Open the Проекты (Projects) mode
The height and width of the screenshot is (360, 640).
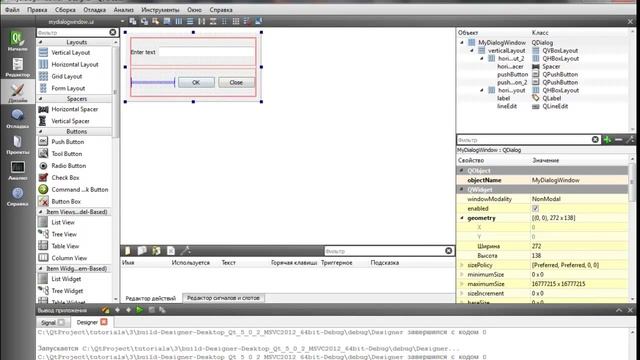pyautogui.click(x=17, y=144)
